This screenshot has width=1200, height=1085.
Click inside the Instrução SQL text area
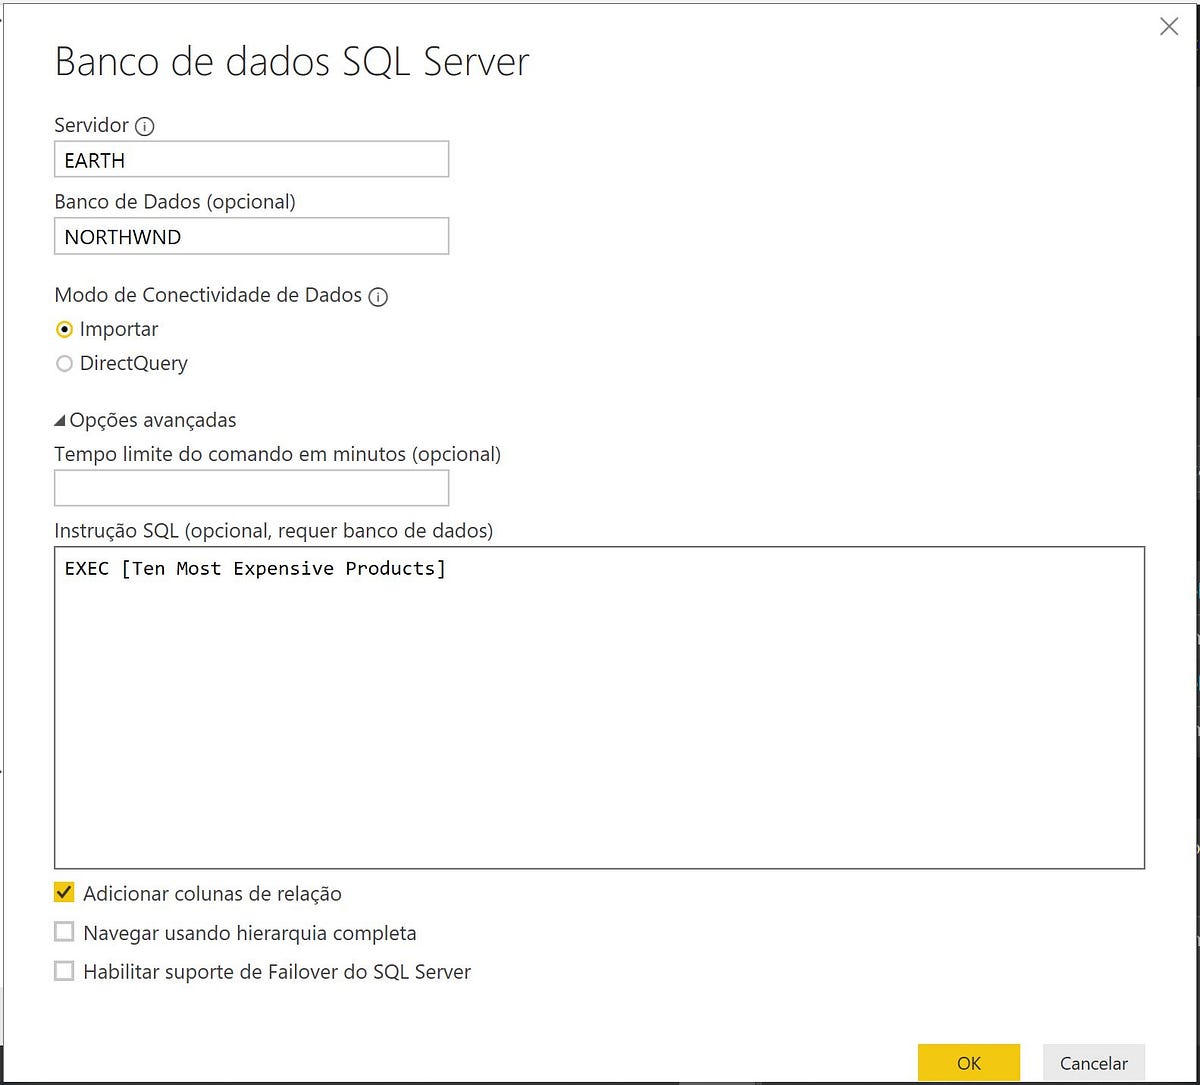[600, 700]
